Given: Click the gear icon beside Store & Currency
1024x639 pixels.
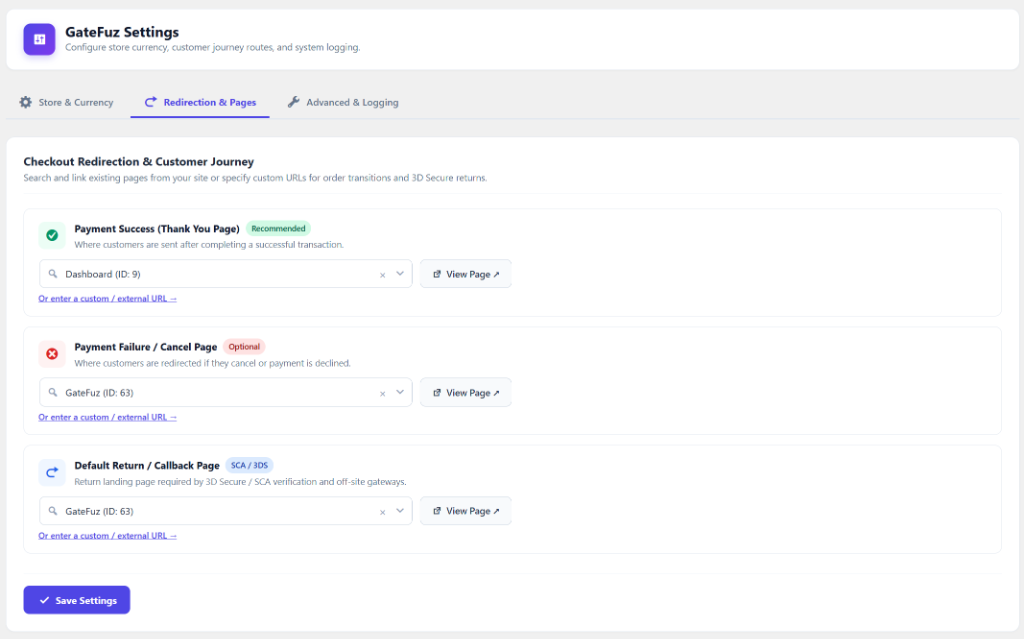Looking at the screenshot, I should click(x=25, y=102).
